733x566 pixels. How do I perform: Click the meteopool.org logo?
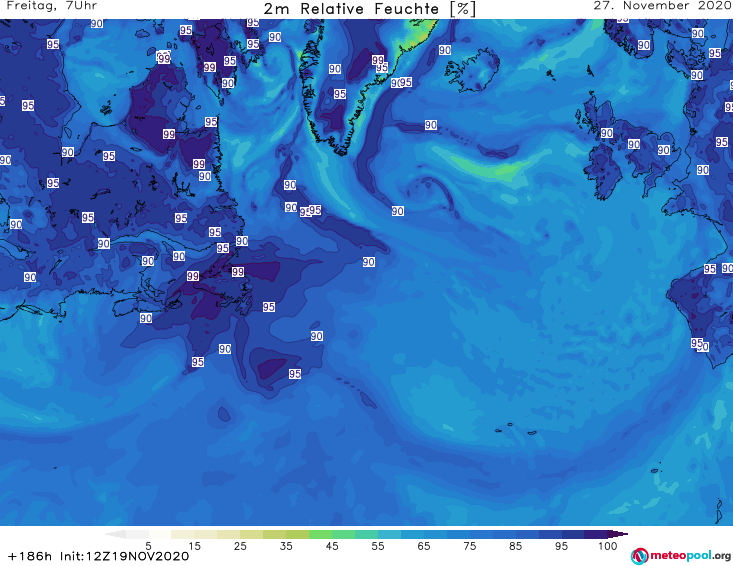681,556
